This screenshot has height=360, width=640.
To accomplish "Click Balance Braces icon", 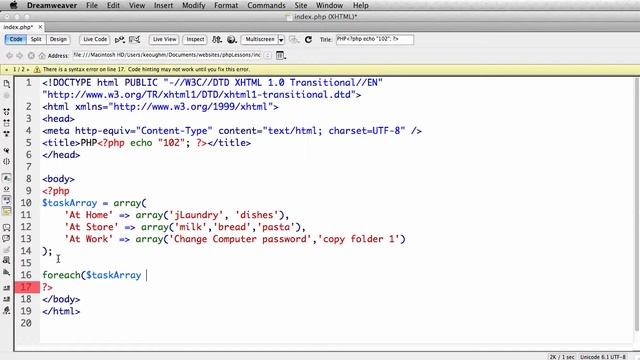I will [7, 161].
